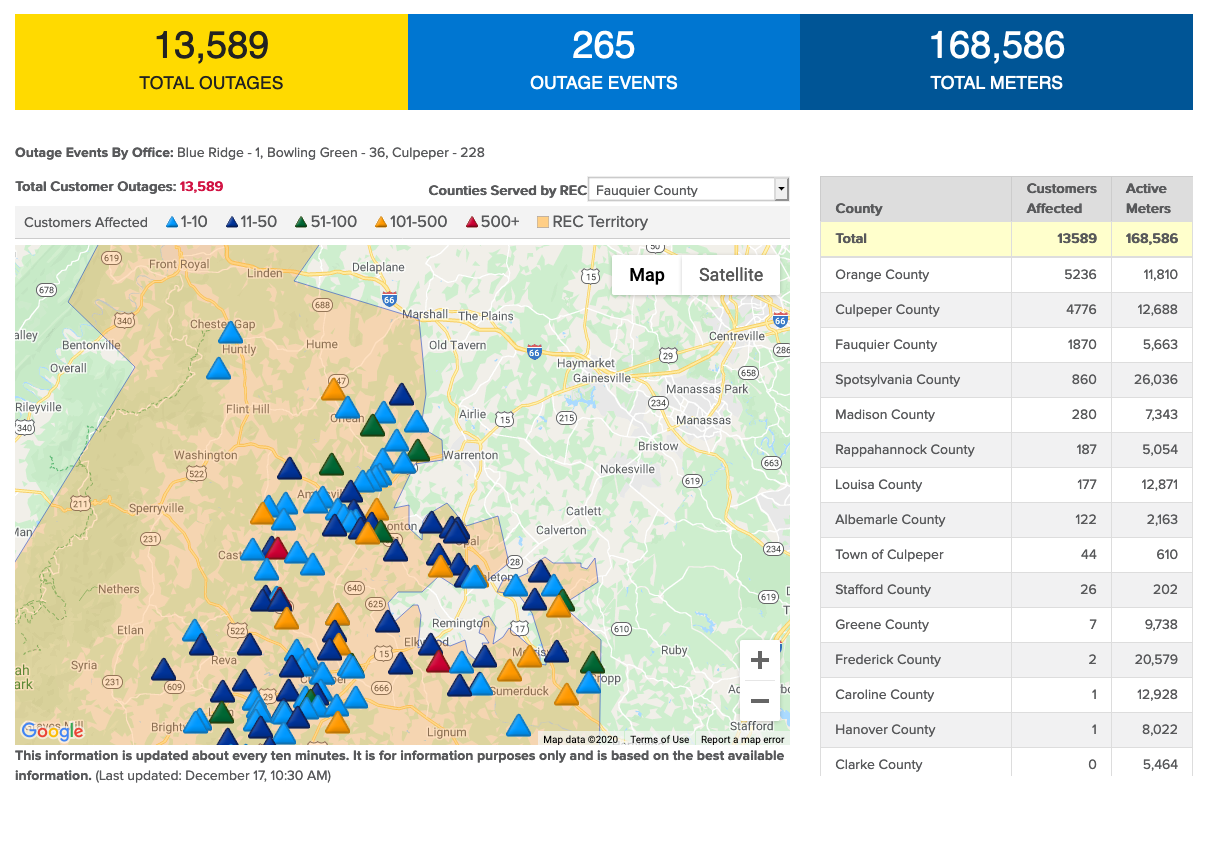The height and width of the screenshot is (850, 1208).
Task: Select the leftmost orange marker west of Amissville
Action: [x=262, y=514]
